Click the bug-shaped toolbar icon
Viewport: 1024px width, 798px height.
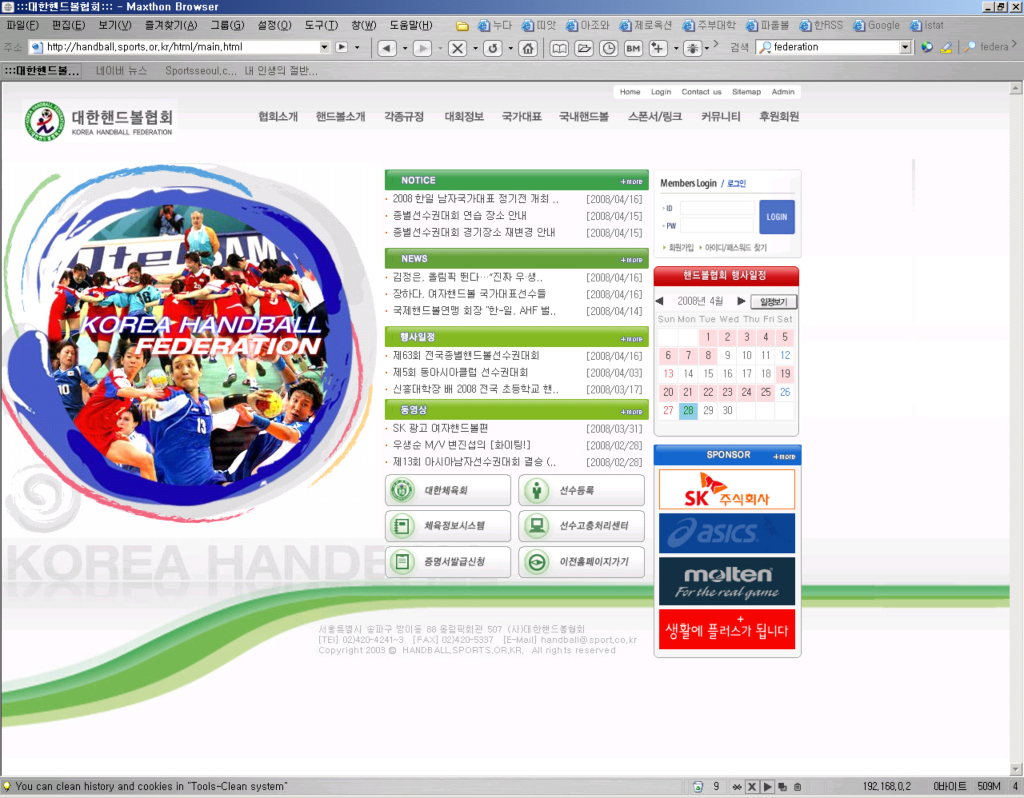pos(692,48)
